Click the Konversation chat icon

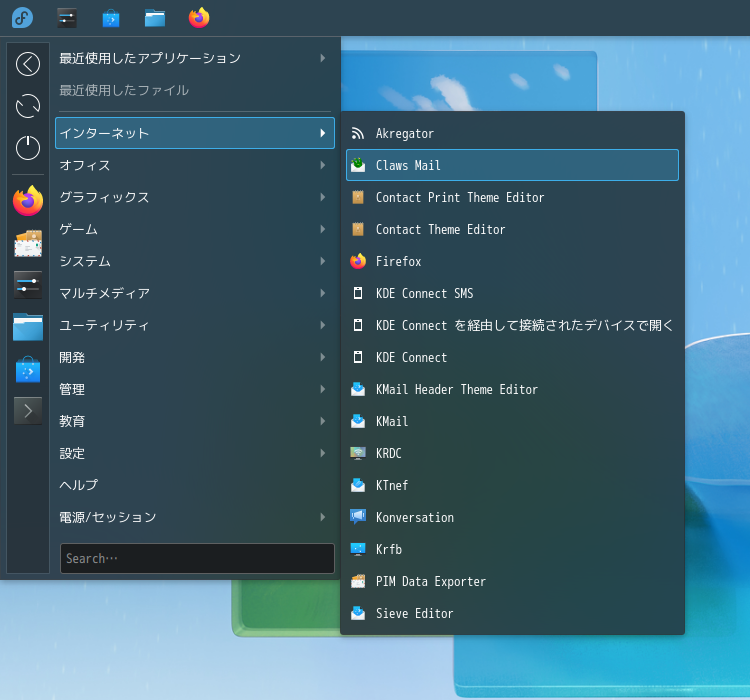358,517
